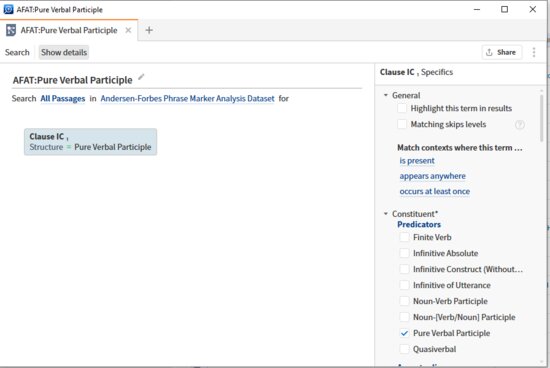Toggle the Show details button
The image size is (550, 368).
64,52
